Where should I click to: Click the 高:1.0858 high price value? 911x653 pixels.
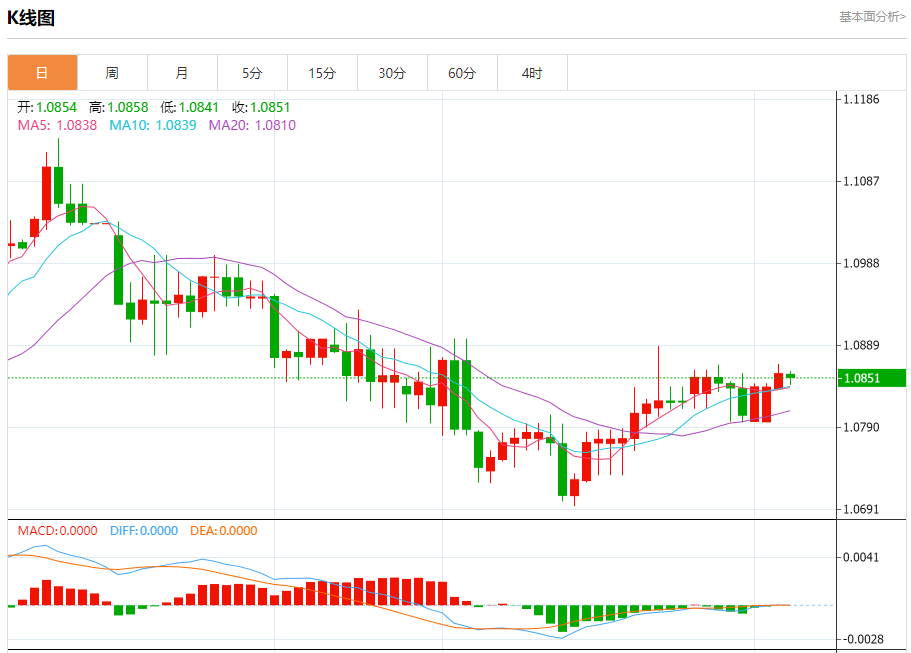(x=119, y=107)
